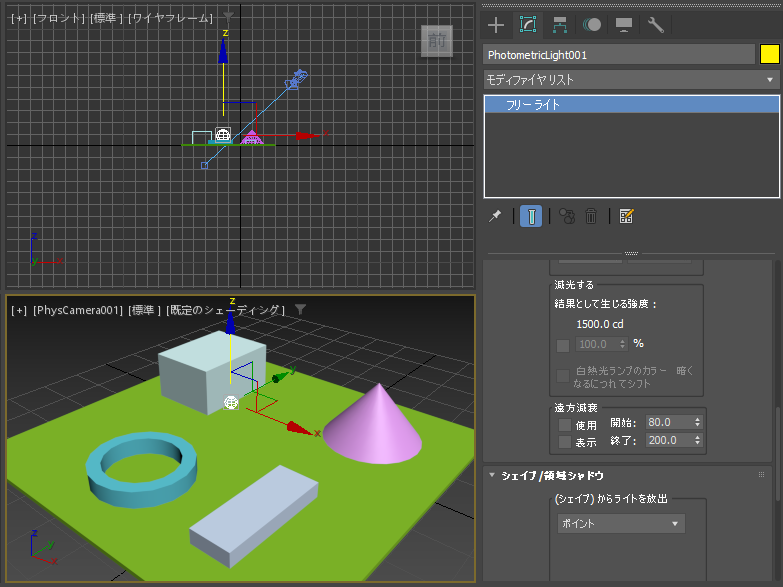Select フリー ライト in the modifier stack
The image size is (783, 587).
click(x=632, y=104)
